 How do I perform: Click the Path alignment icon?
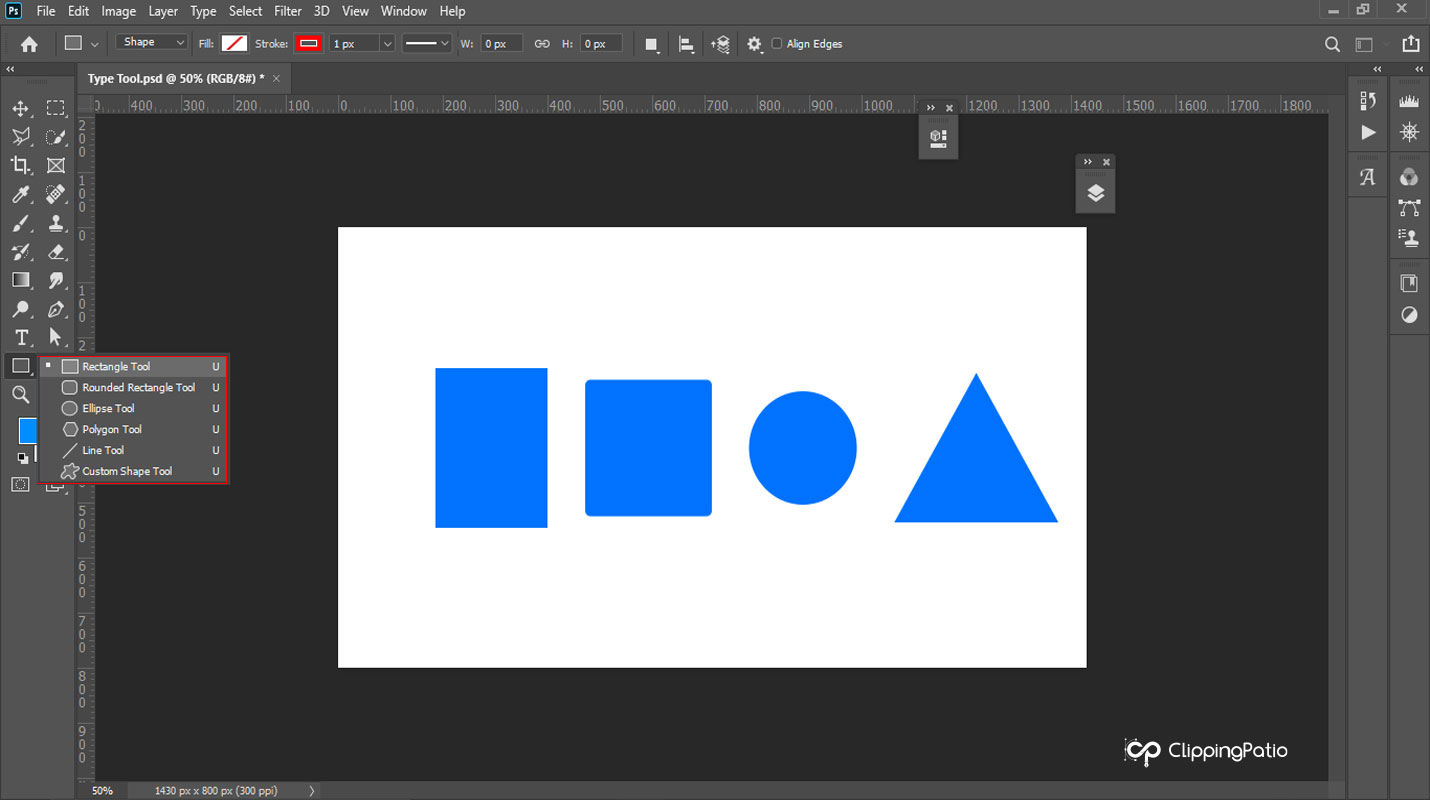pyautogui.click(x=687, y=44)
